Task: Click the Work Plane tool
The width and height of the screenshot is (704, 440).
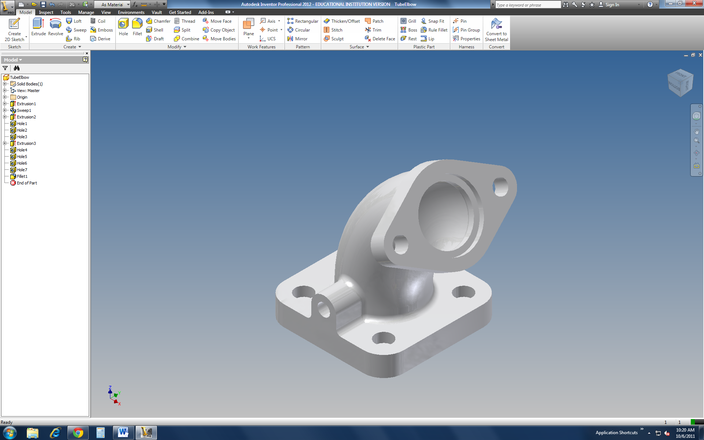Action: click(248, 28)
